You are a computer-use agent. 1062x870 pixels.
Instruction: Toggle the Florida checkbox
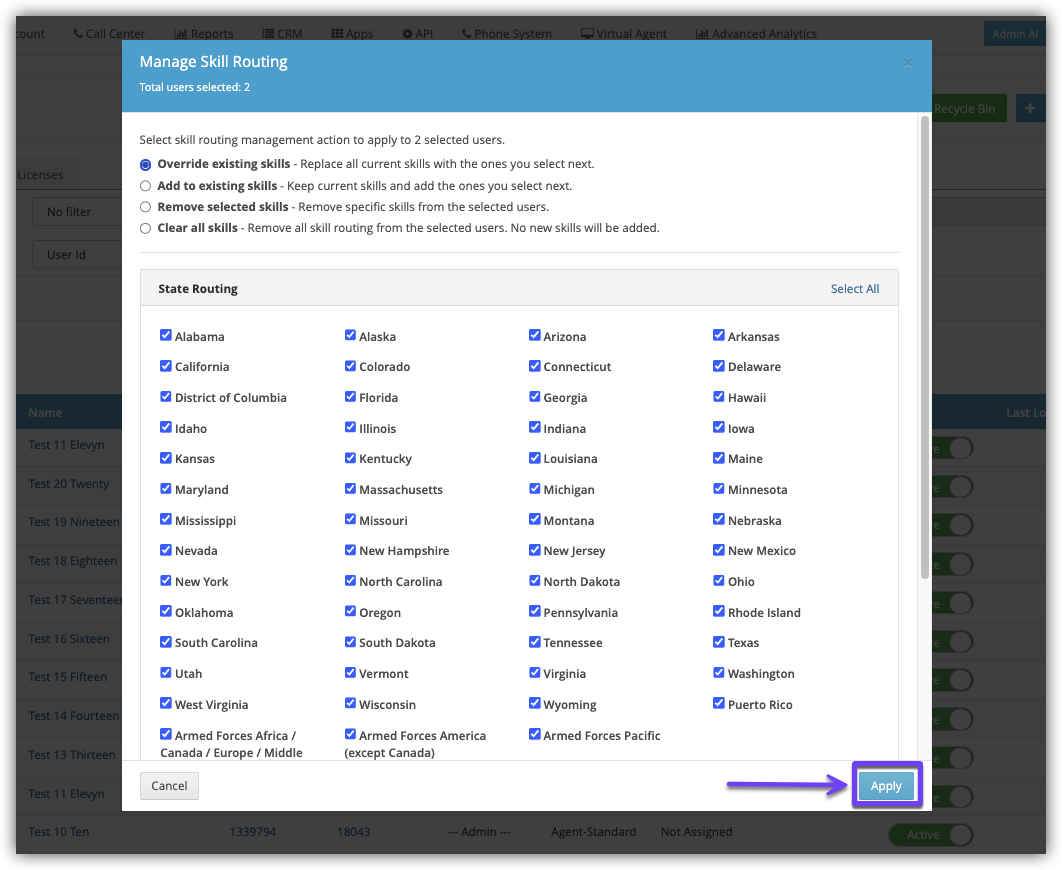click(x=350, y=396)
